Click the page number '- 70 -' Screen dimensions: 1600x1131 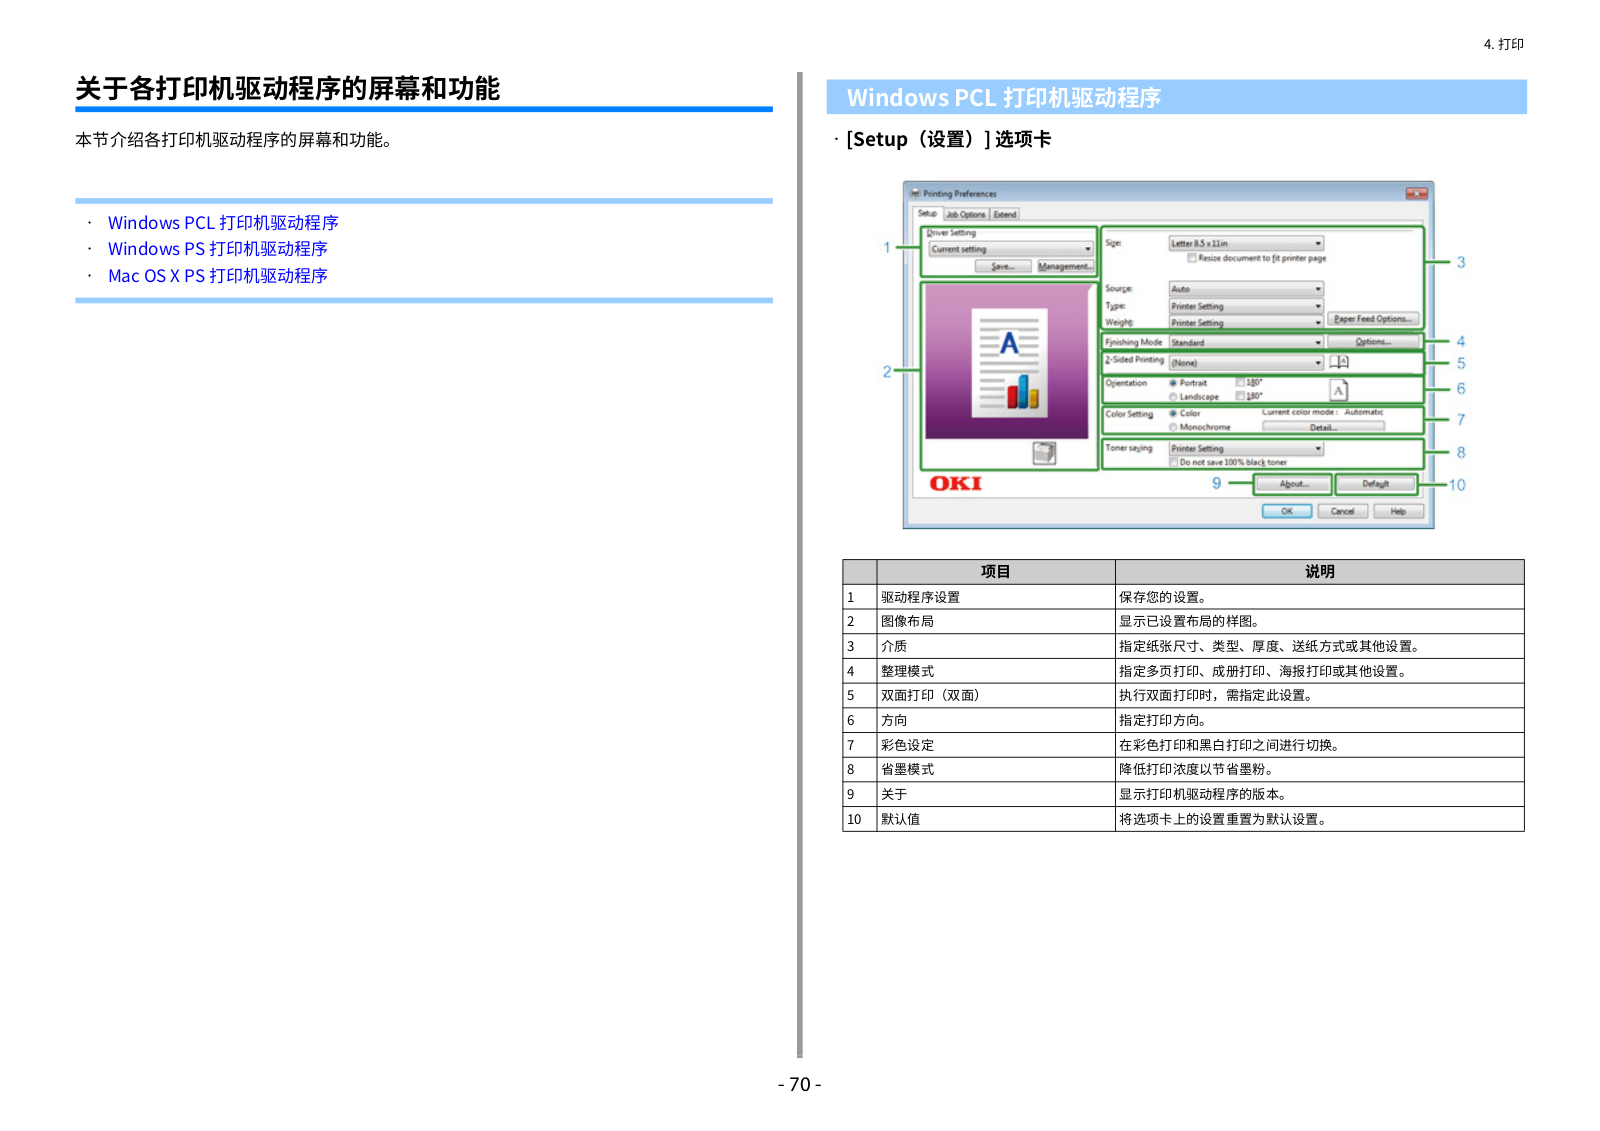click(800, 1085)
